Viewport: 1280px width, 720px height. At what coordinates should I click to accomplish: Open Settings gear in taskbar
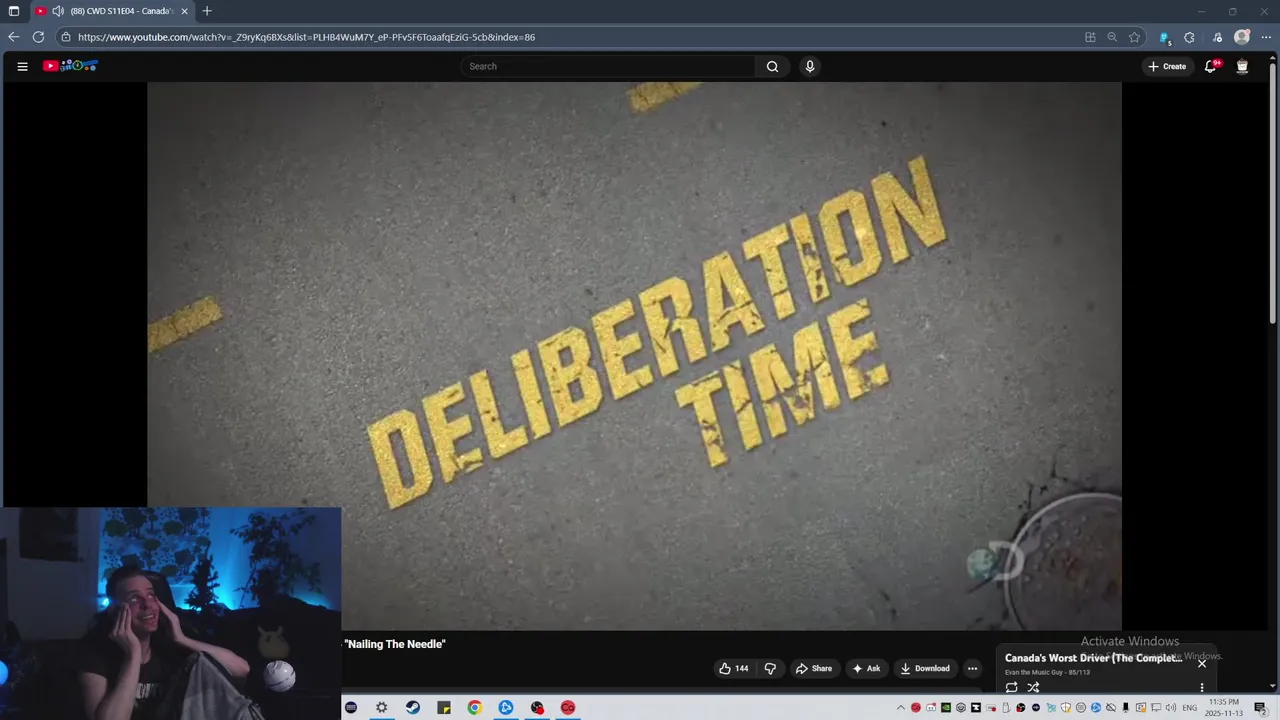point(381,707)
